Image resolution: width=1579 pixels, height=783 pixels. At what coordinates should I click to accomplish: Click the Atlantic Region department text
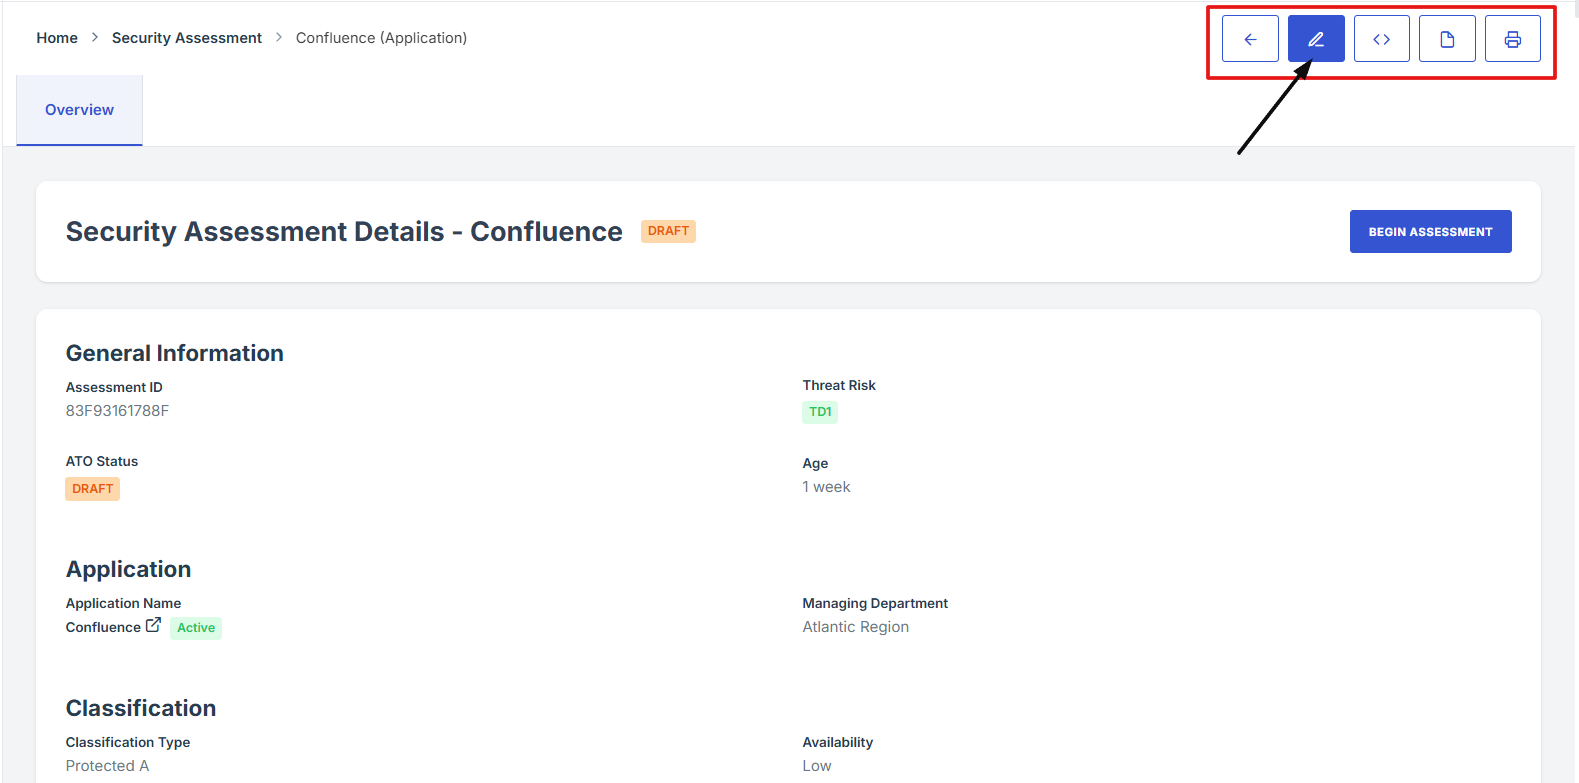tap(855, 627)
